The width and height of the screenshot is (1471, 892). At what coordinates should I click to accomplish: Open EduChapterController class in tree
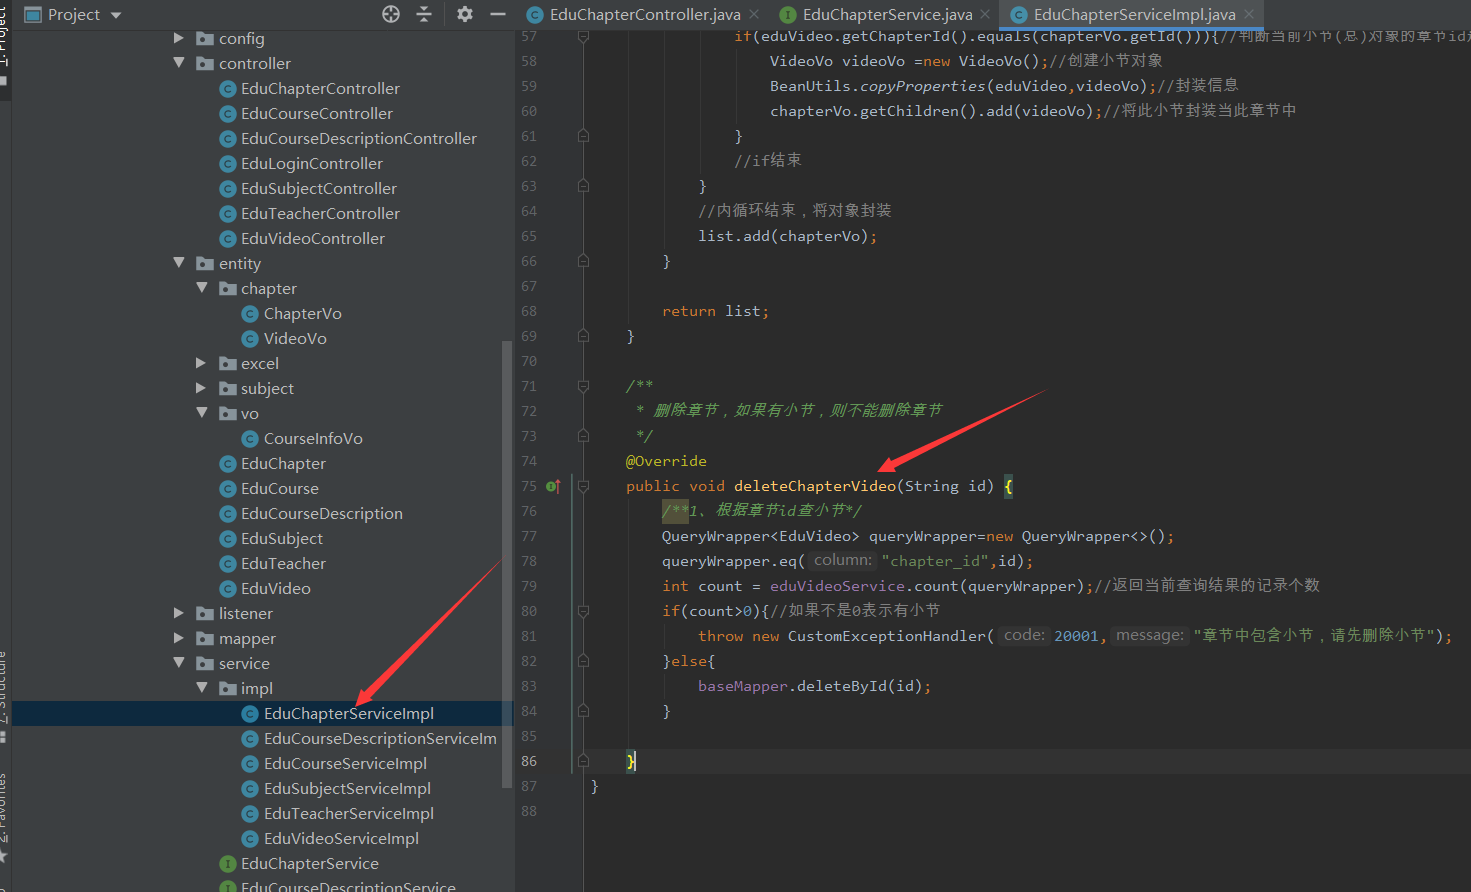click(320, 88)
